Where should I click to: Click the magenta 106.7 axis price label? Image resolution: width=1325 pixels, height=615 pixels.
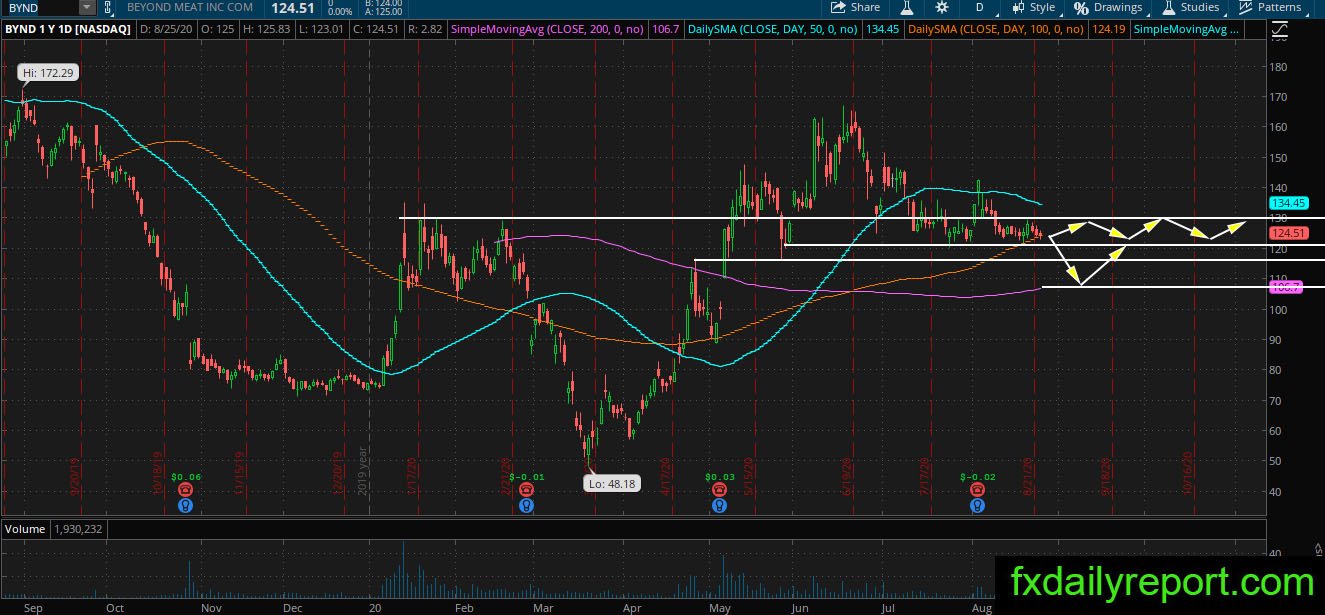click(1285, 287)
